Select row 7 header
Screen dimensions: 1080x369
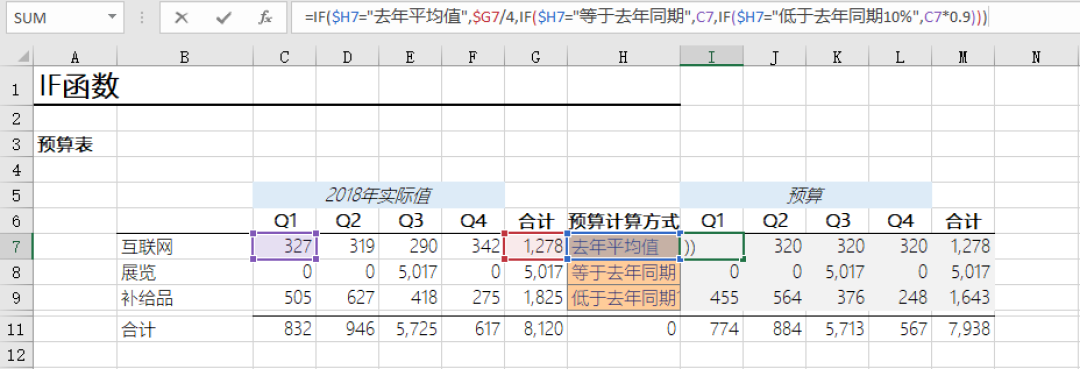[17, 246]
